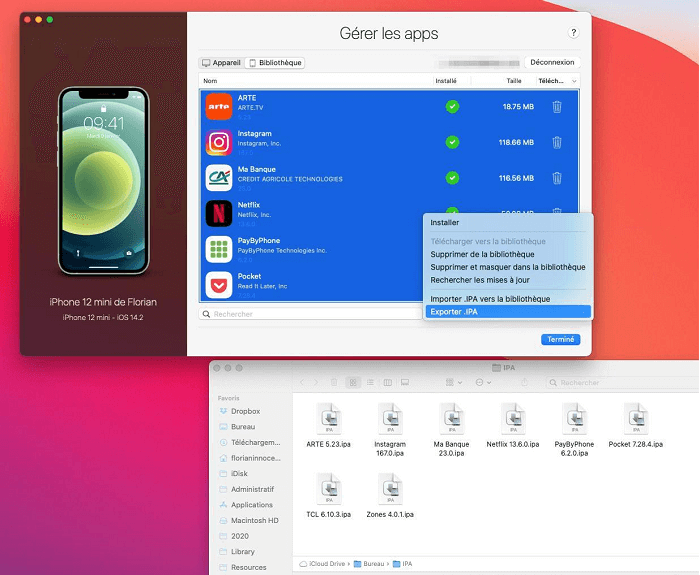
Task: Click the magnifier icon in Rechercher field
Action: (206, 314)
